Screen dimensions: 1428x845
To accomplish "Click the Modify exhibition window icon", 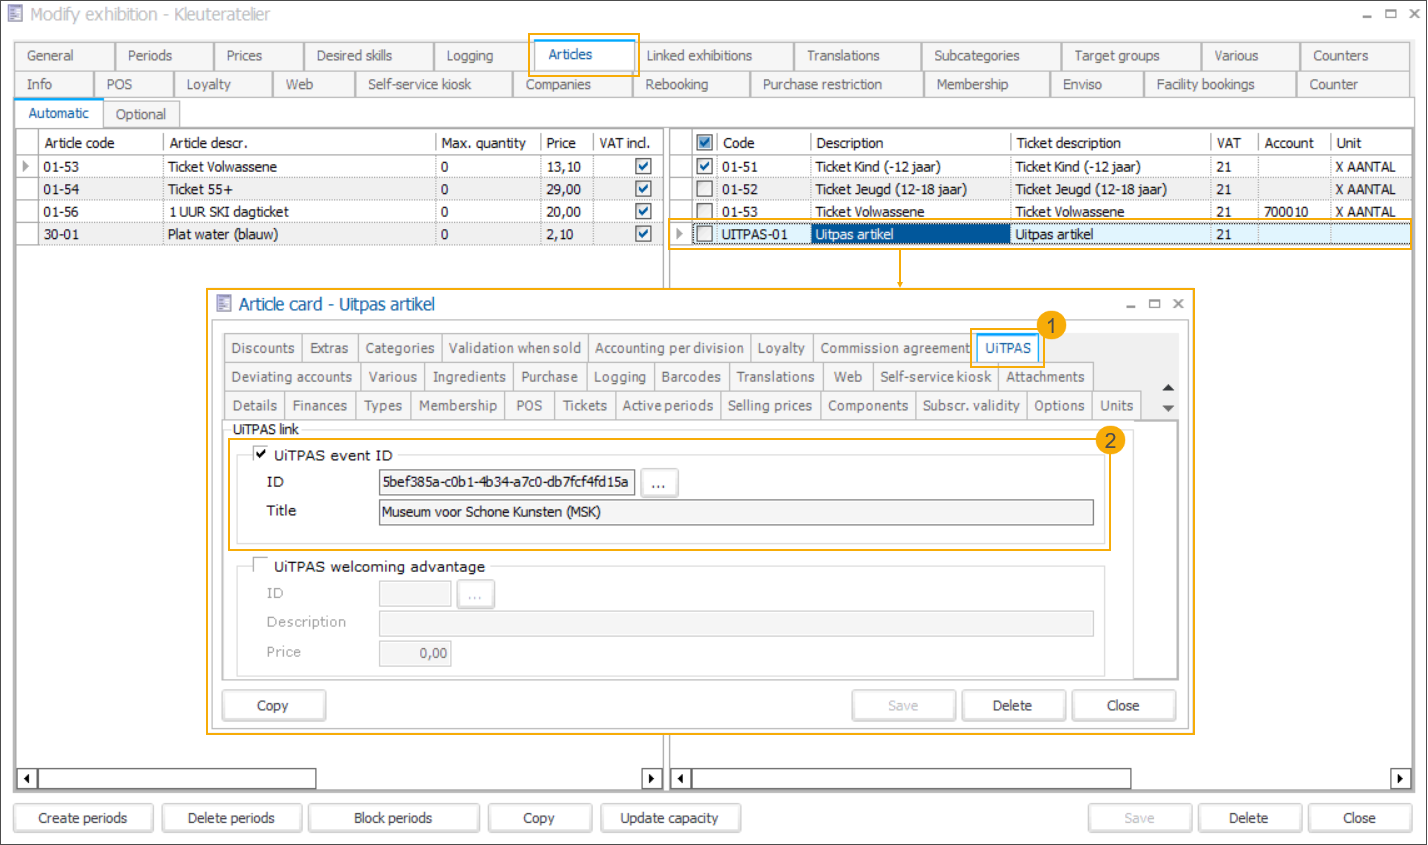I will click(15, 14).
